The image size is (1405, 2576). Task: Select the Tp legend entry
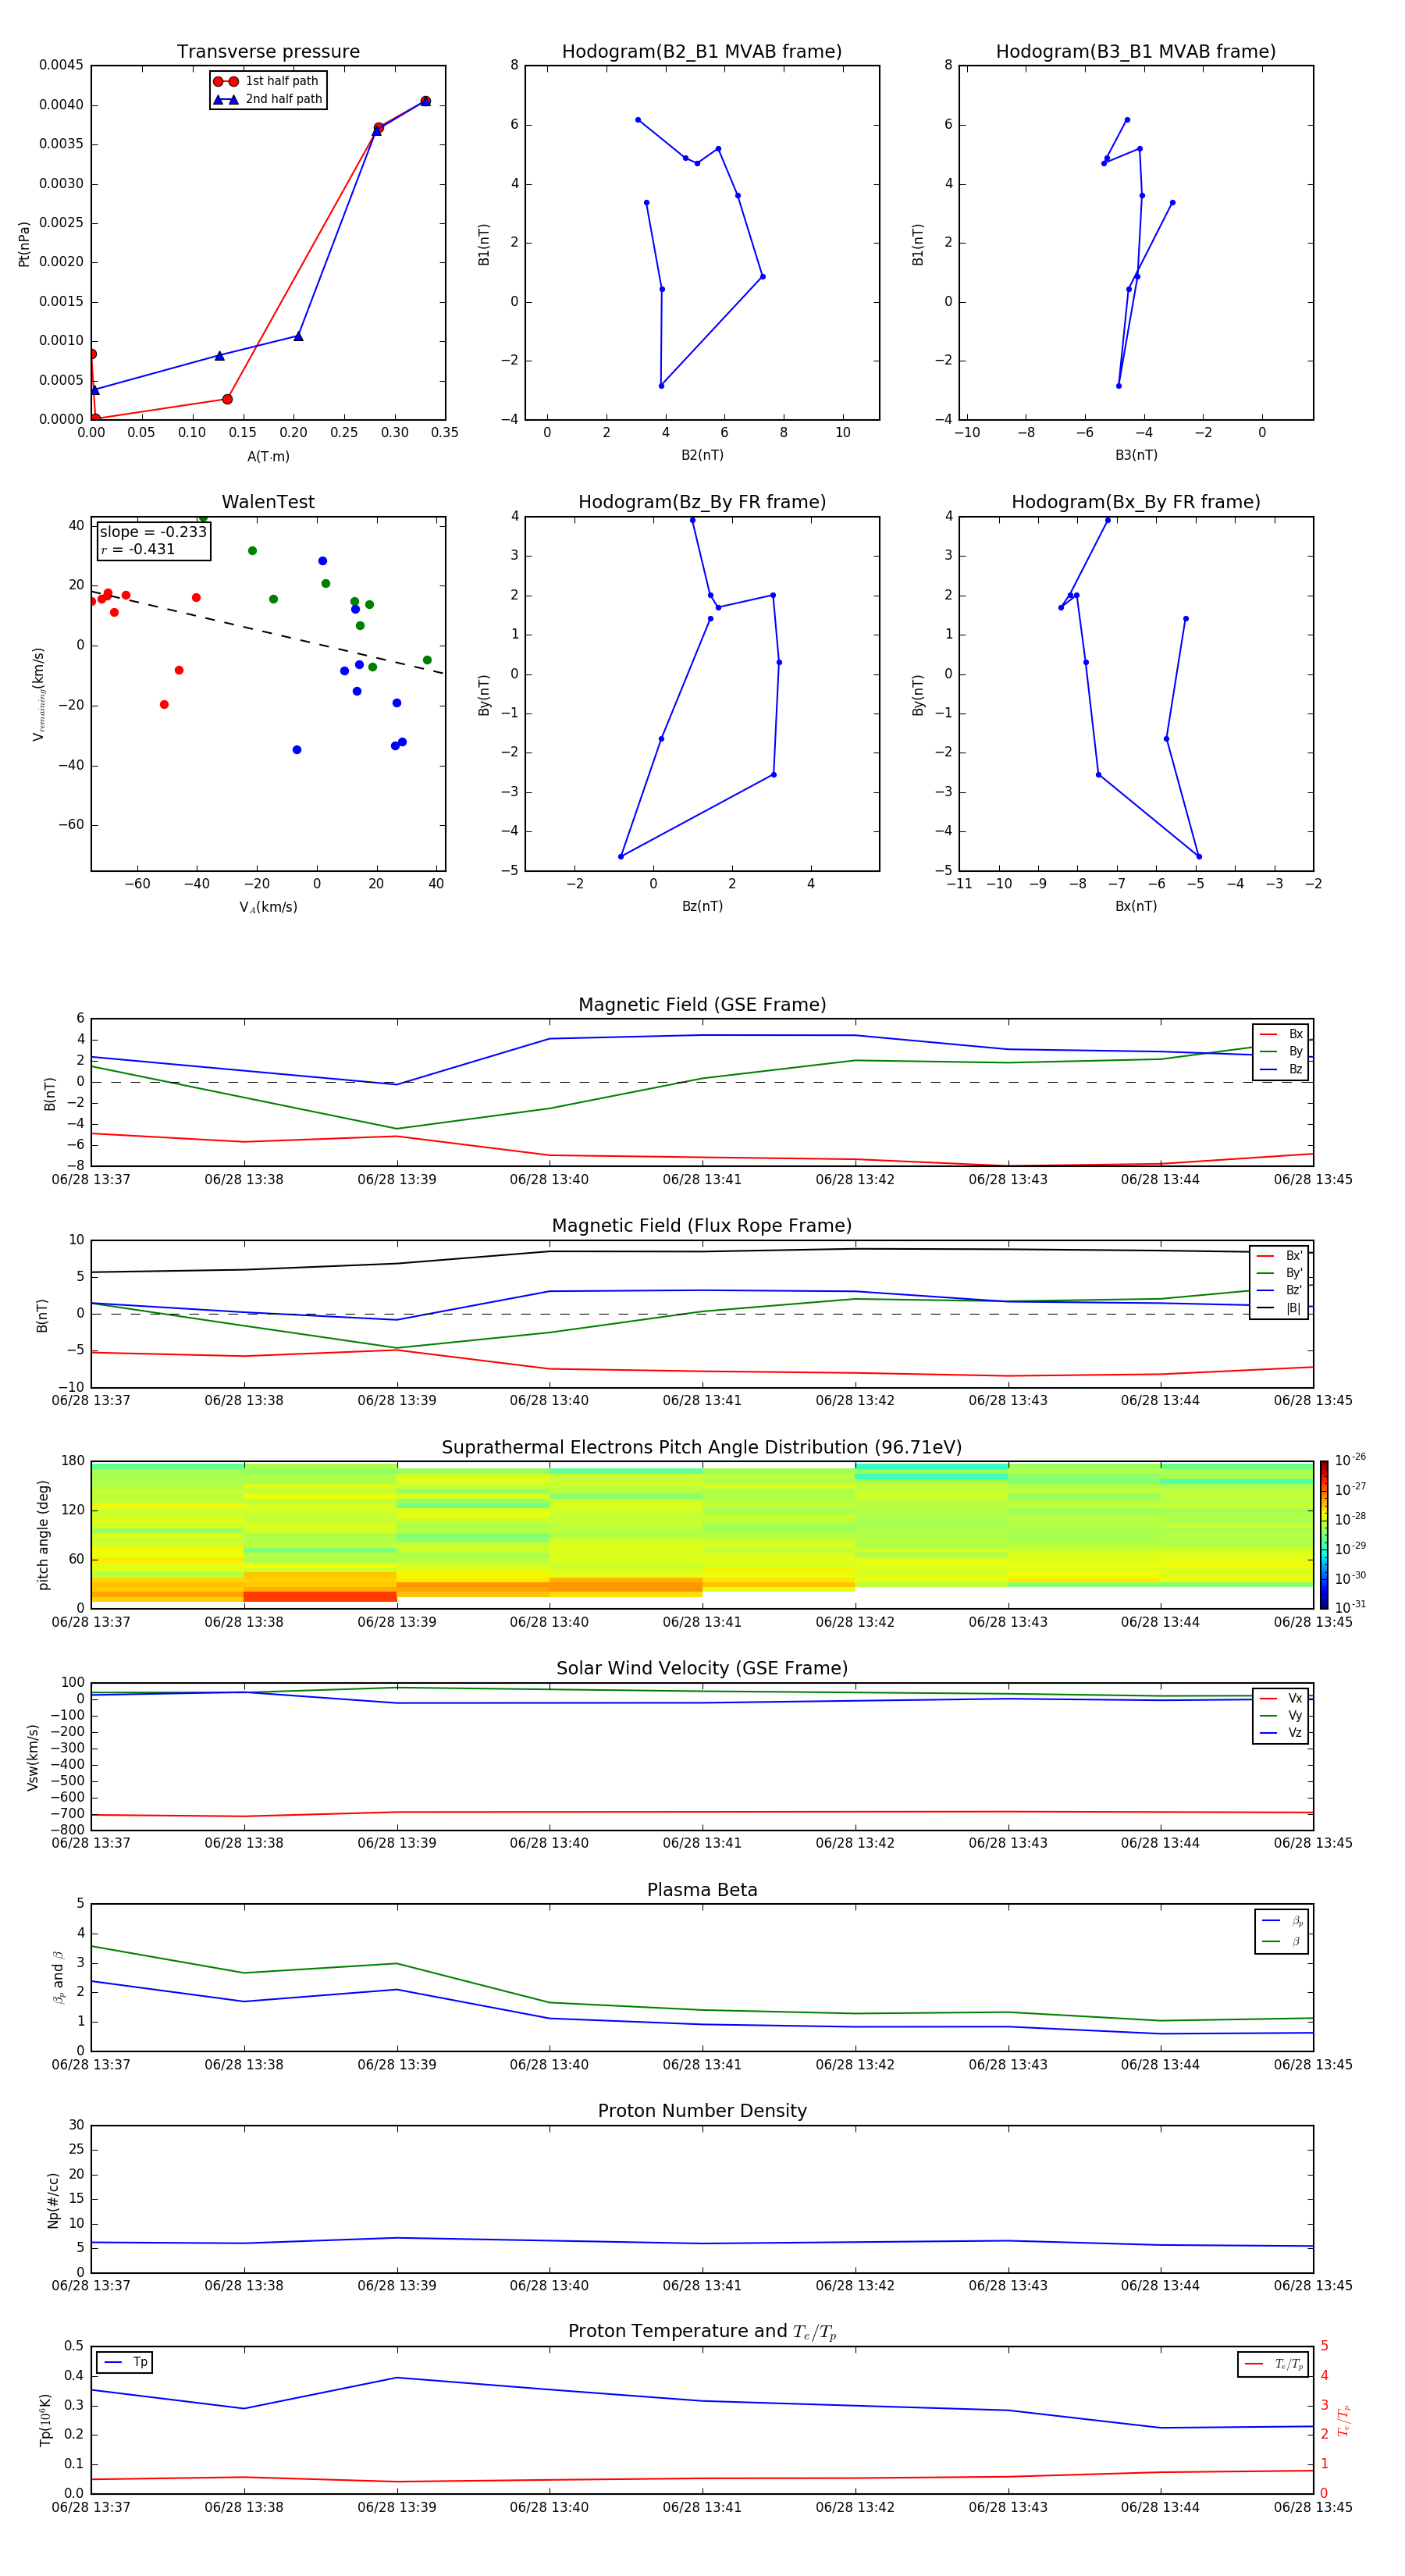[125, 2362]
